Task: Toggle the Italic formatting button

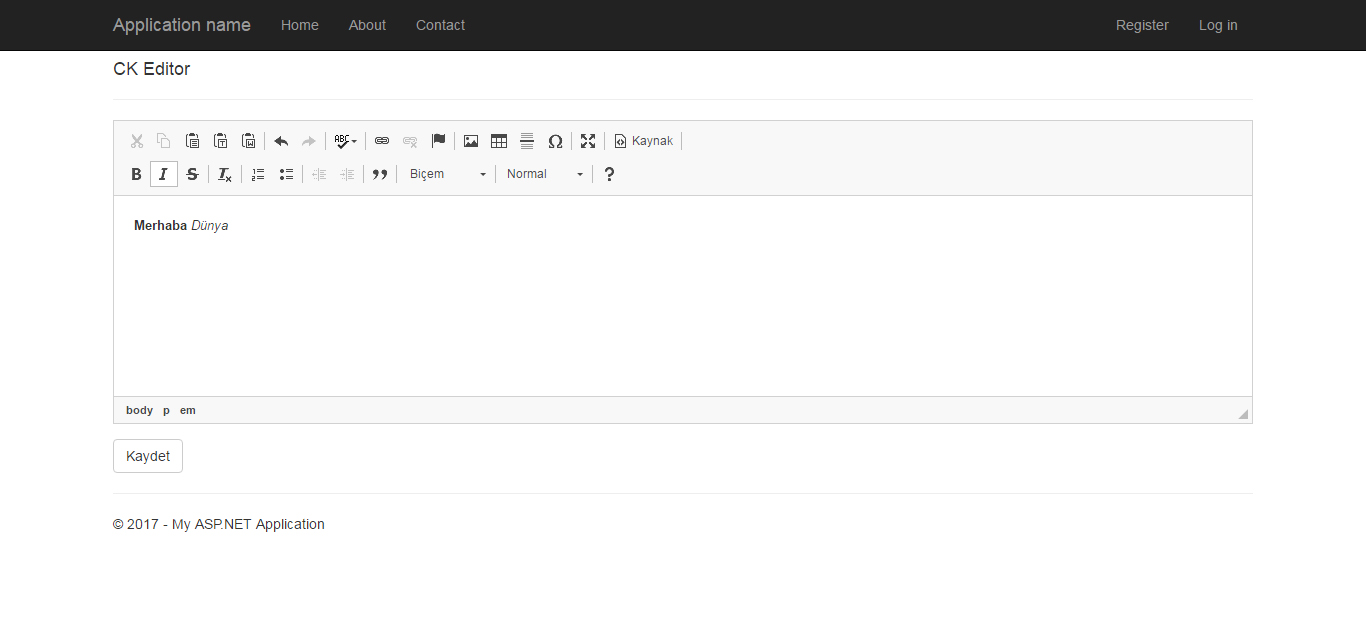Action: [164, 174]
